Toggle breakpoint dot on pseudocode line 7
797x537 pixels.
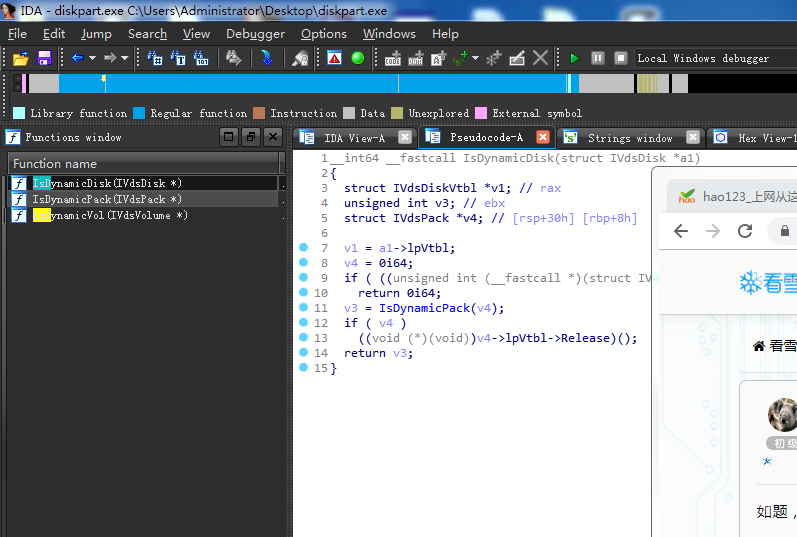point(303,247)
